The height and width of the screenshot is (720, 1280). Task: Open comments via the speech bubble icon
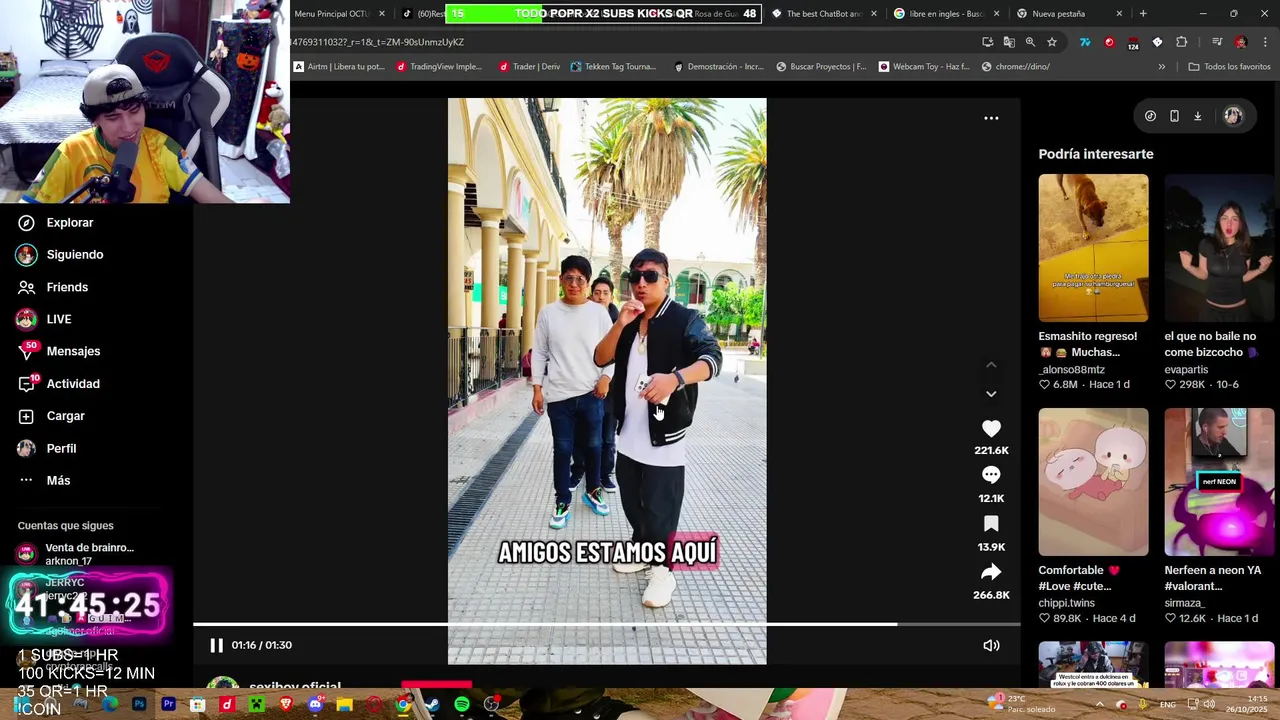coord(991,475)
